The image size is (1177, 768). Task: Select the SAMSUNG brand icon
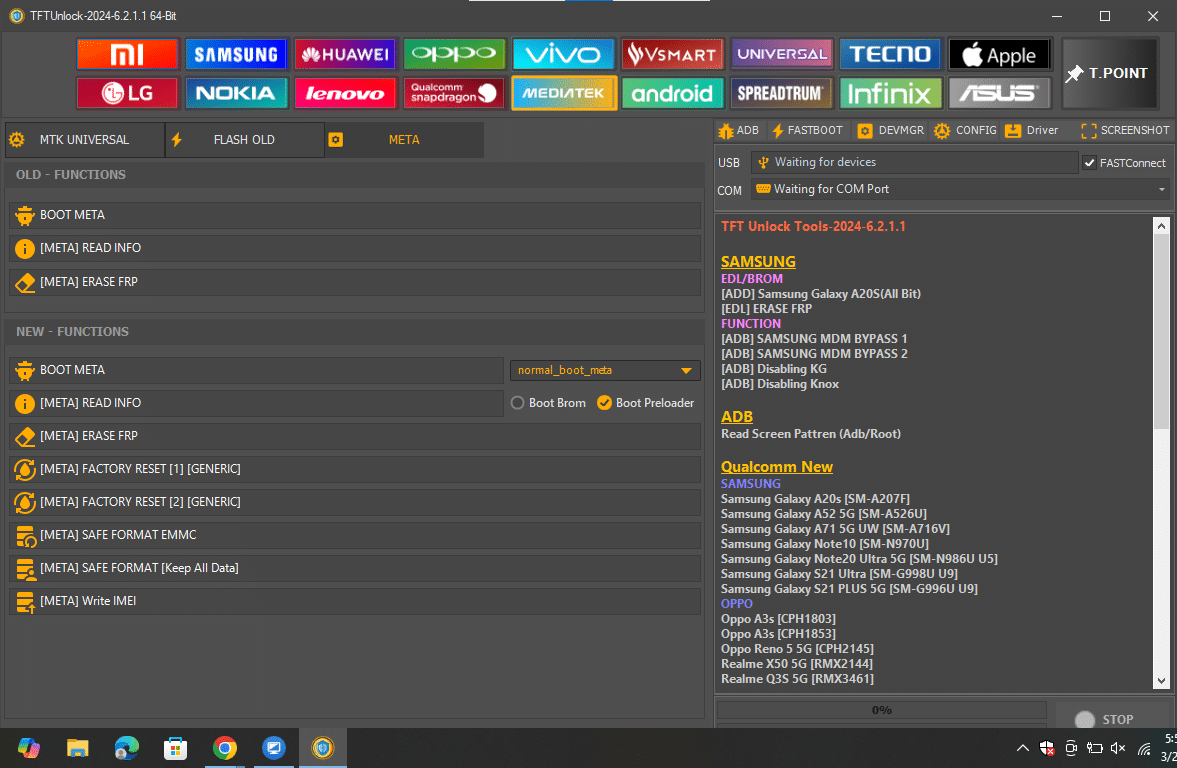236,54
